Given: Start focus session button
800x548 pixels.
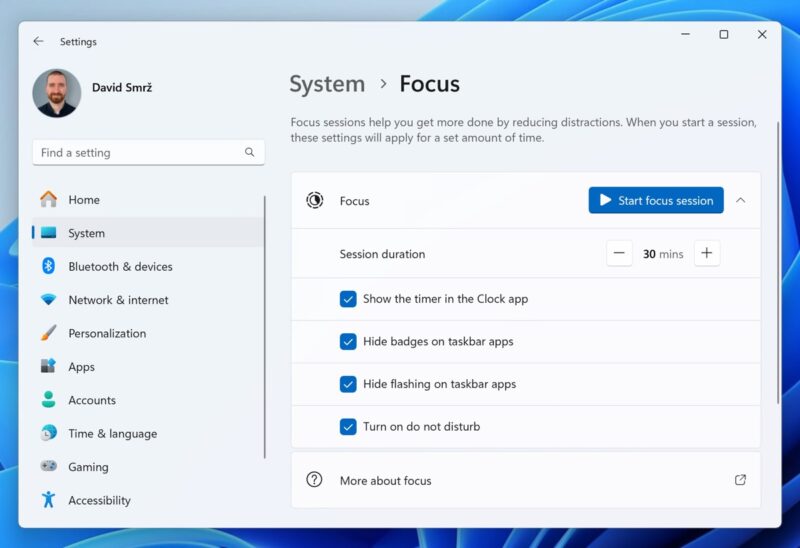Looking at the screenshot, I should [656, 200].
